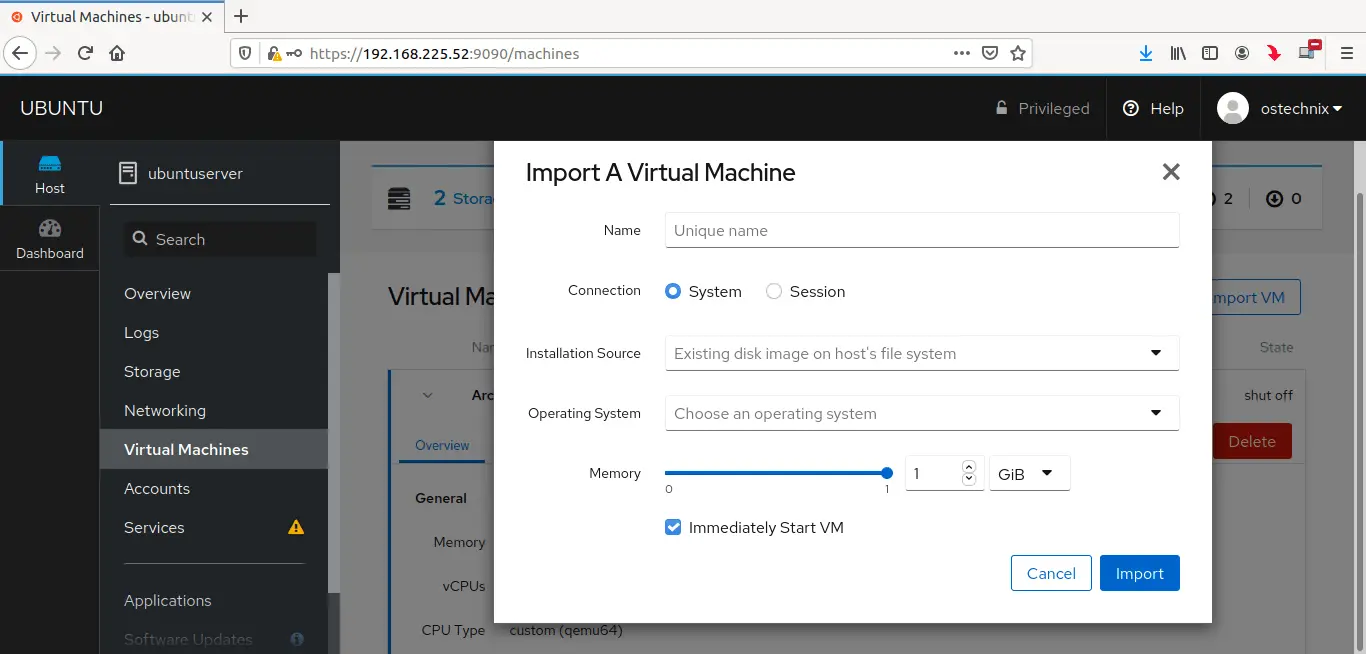
Task: Click the info icon beside Software Updates
Action: pos(296,638)
